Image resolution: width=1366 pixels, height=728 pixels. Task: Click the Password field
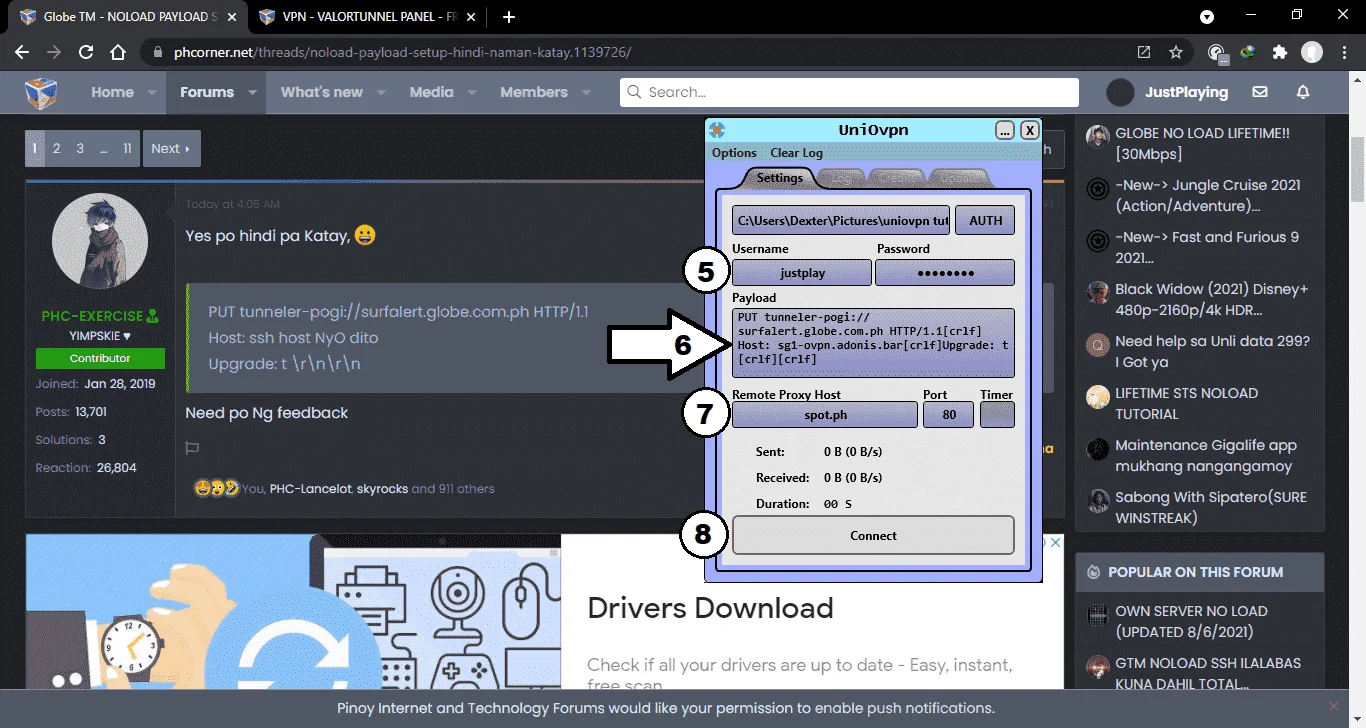[x=945, y=272]
